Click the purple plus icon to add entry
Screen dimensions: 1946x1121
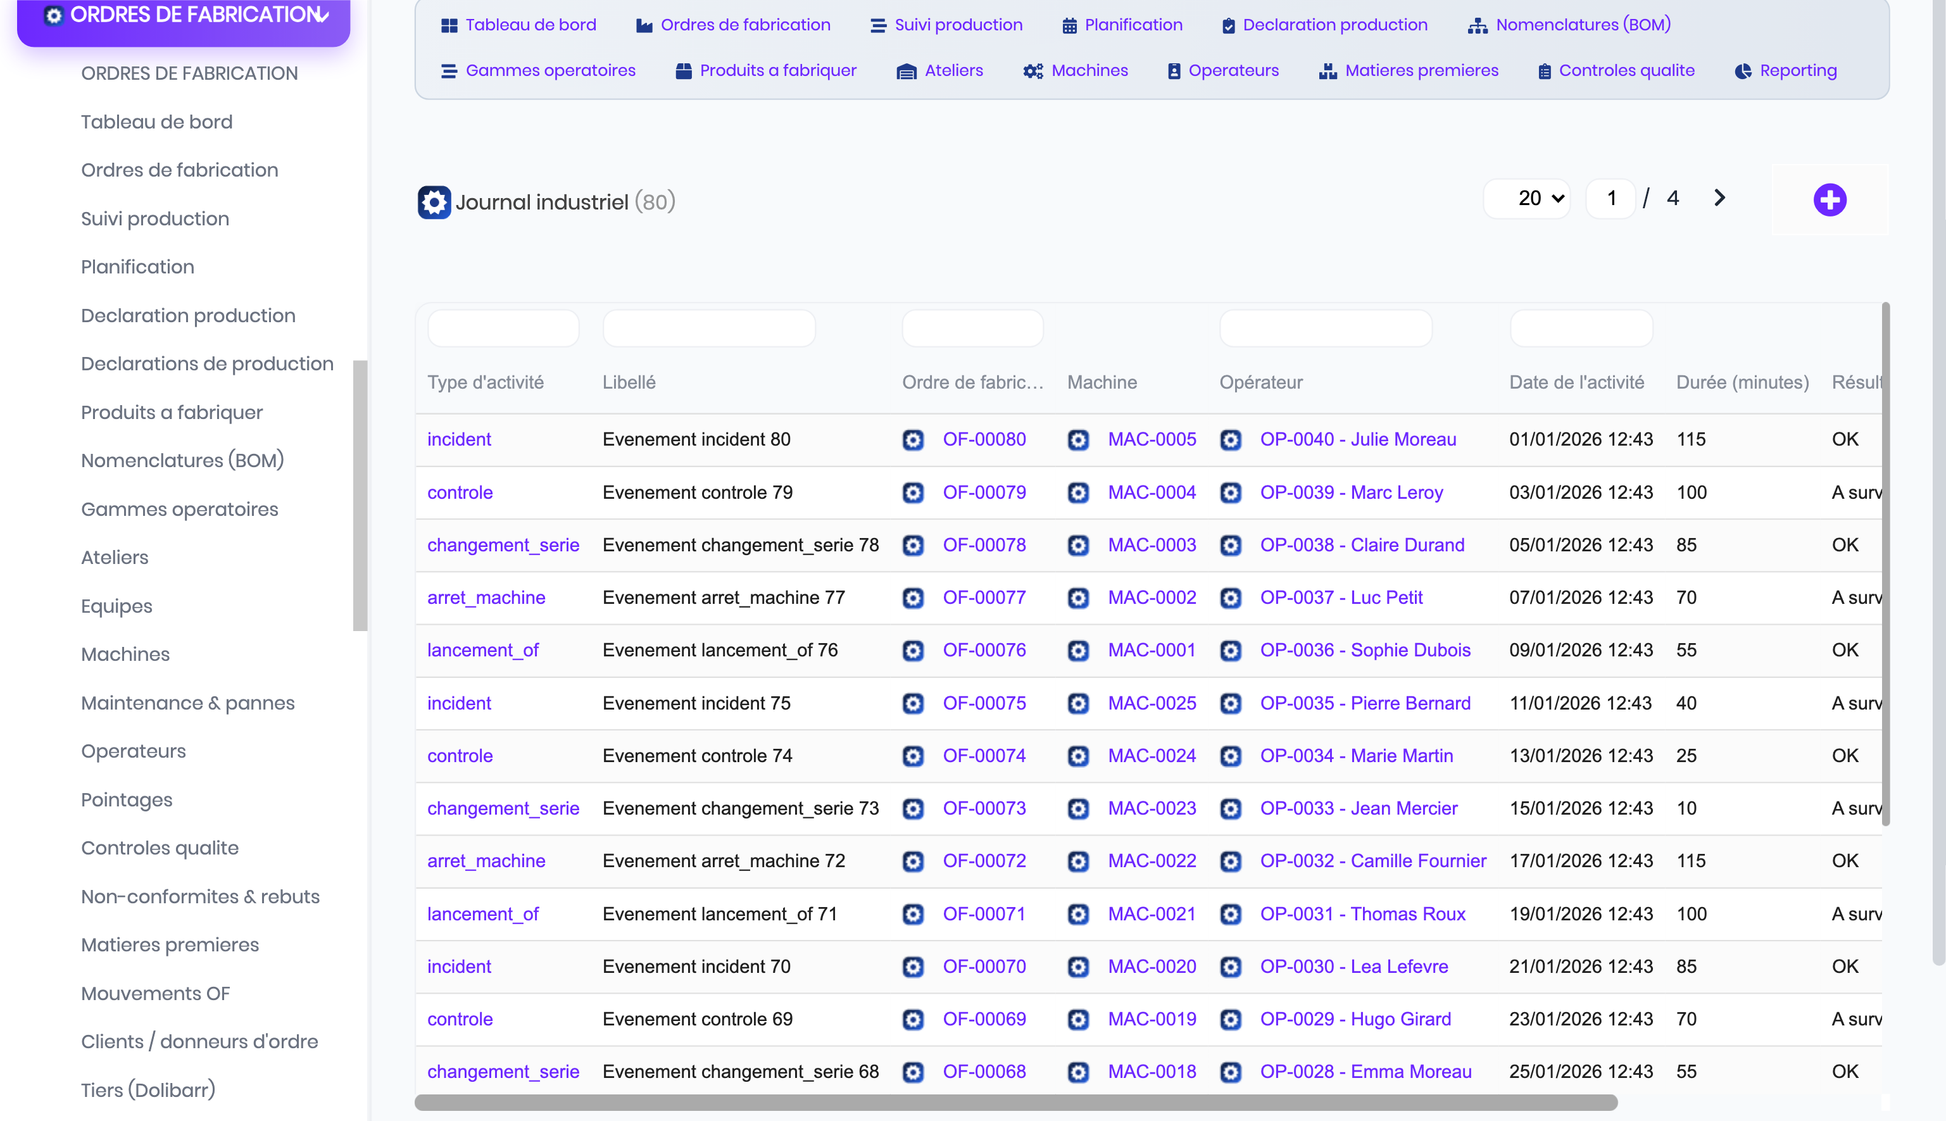[x=1830, y=200]
